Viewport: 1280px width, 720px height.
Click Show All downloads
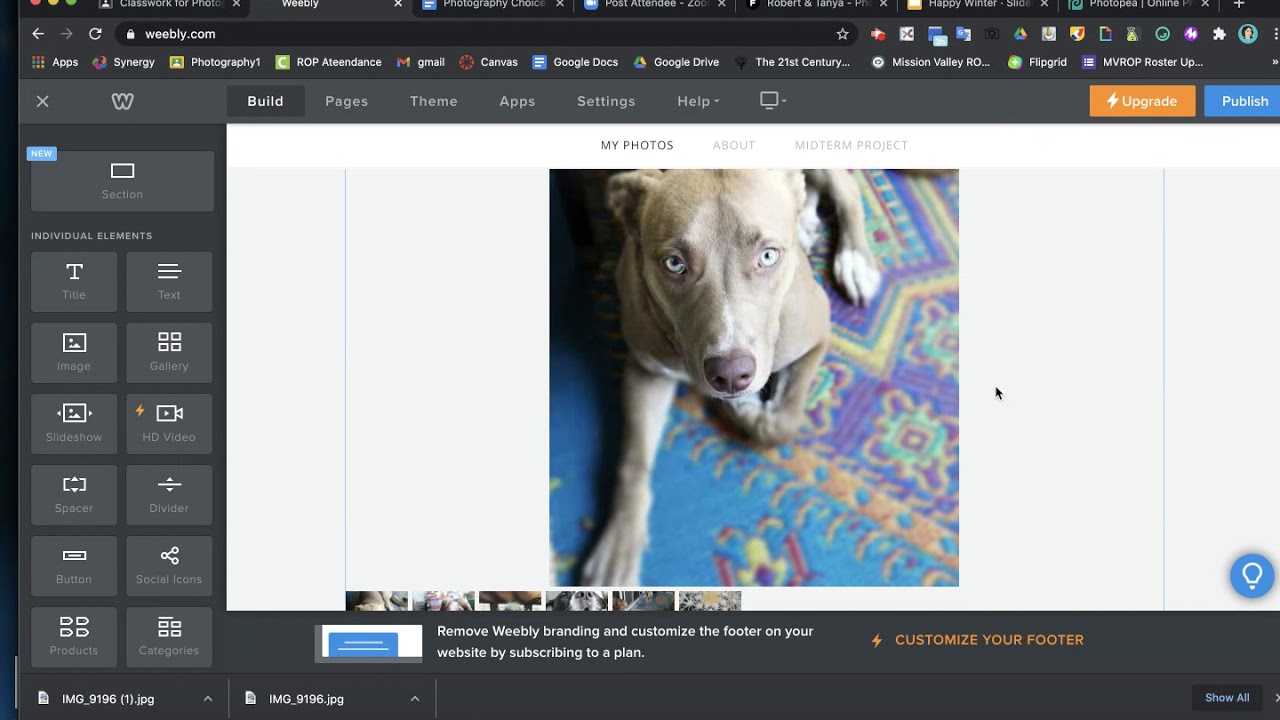1227,698
